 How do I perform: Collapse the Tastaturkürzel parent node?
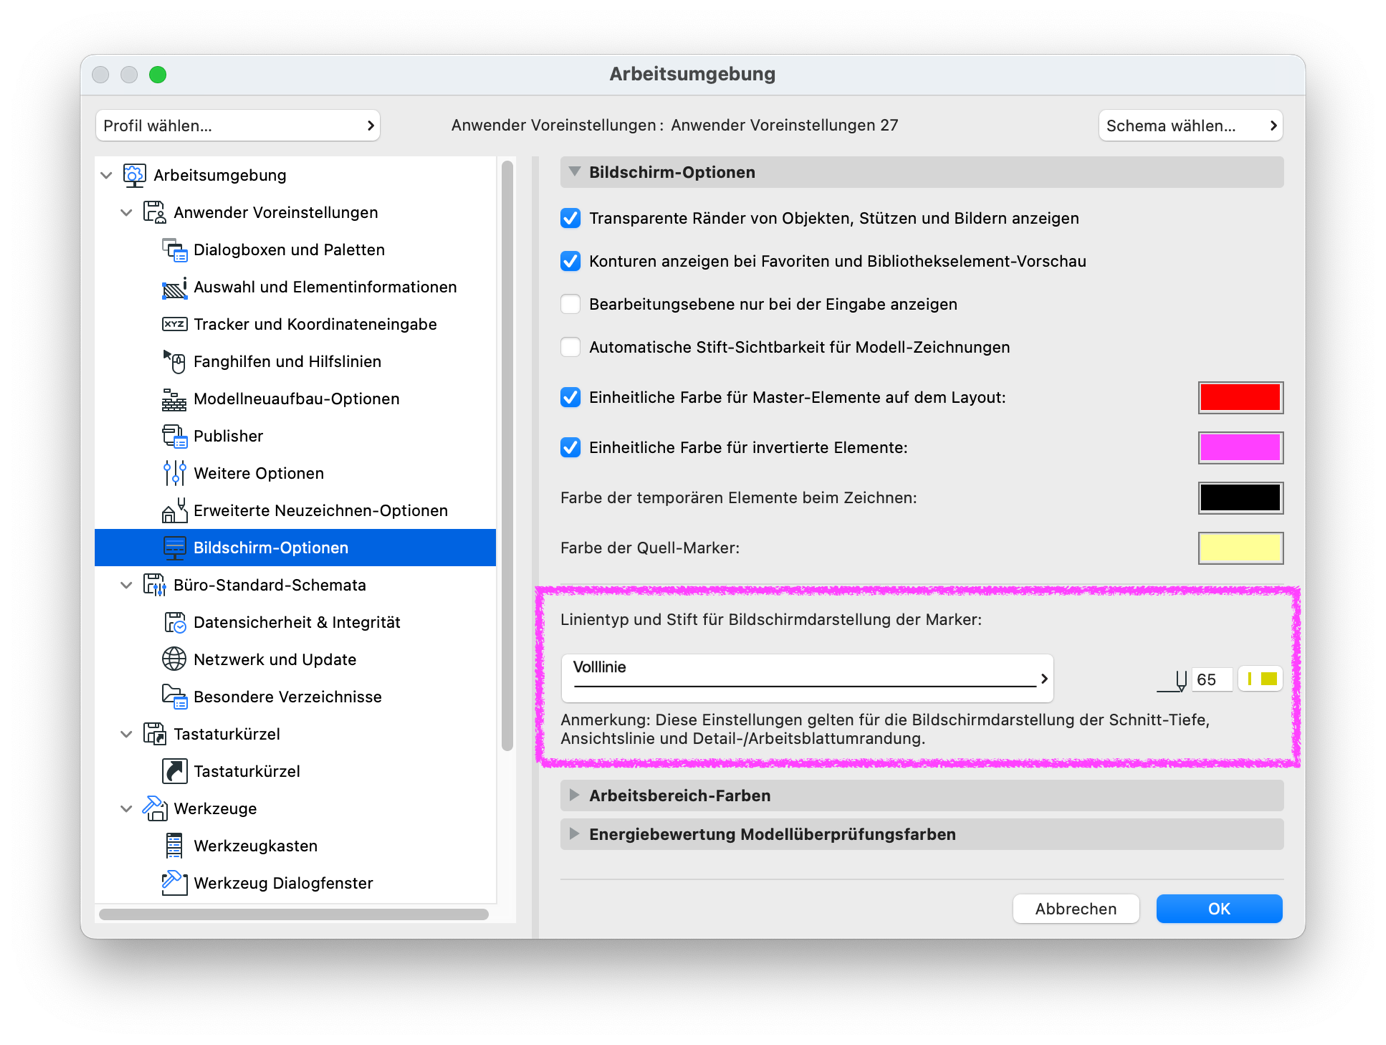point(127,734)
